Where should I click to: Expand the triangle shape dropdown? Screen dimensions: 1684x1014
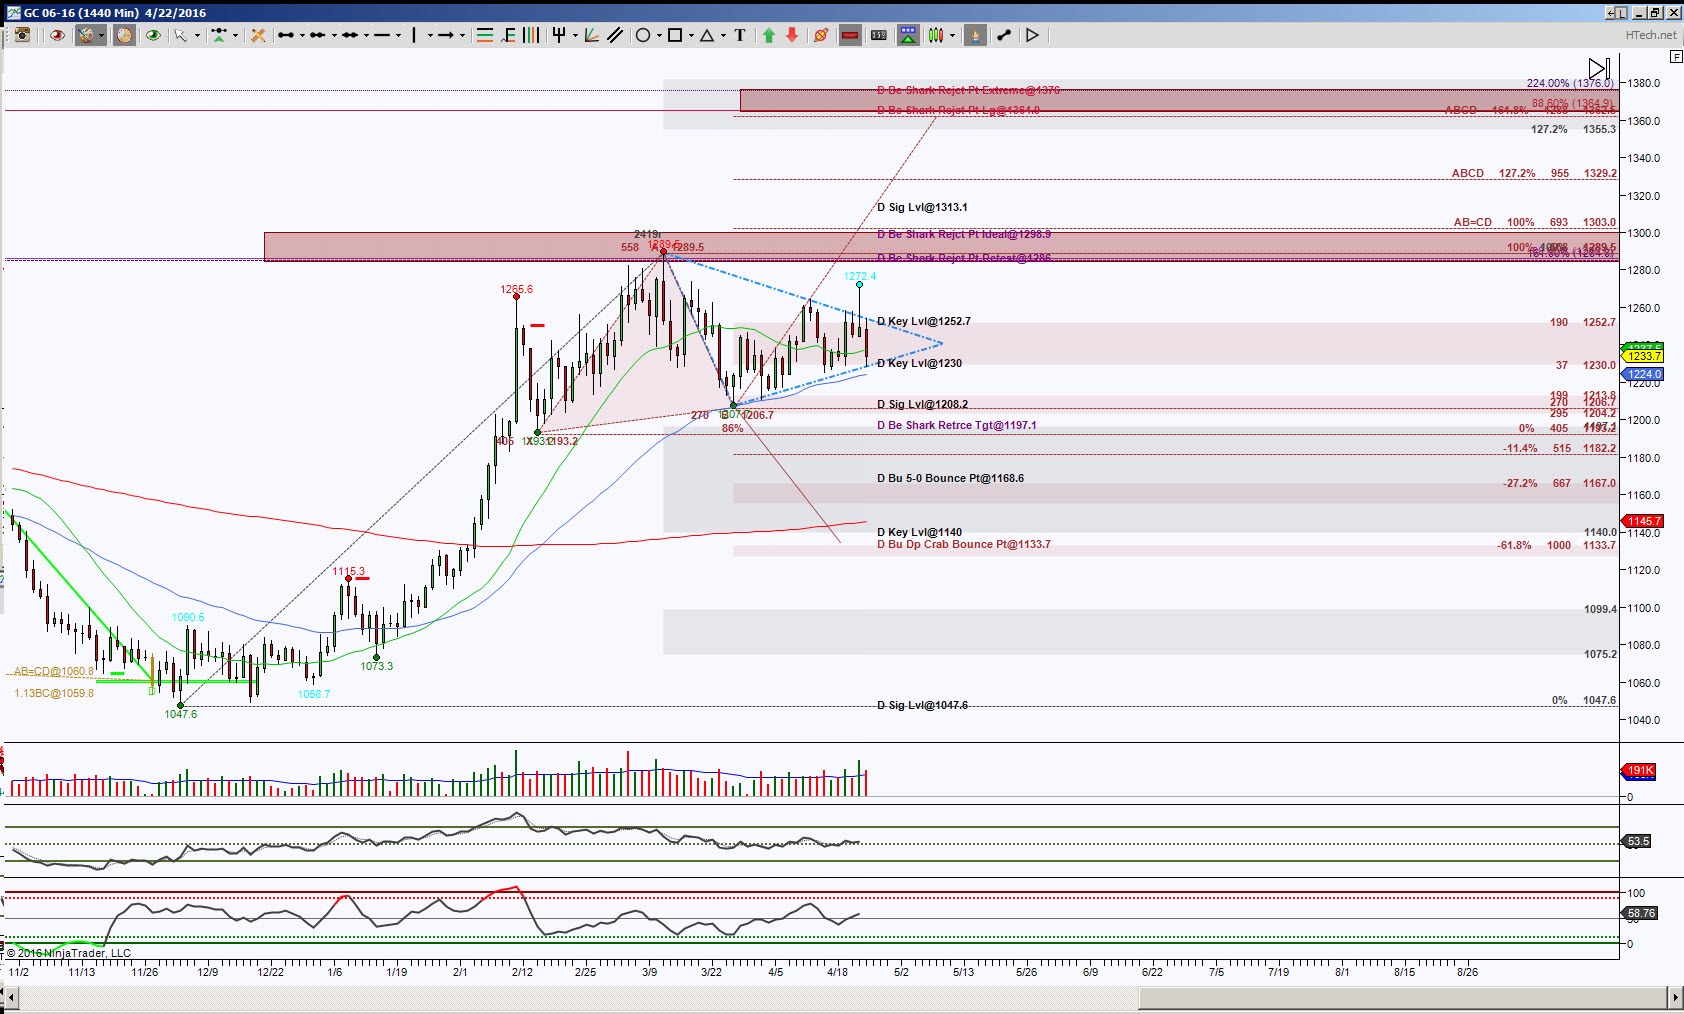(x=724, y=35)
